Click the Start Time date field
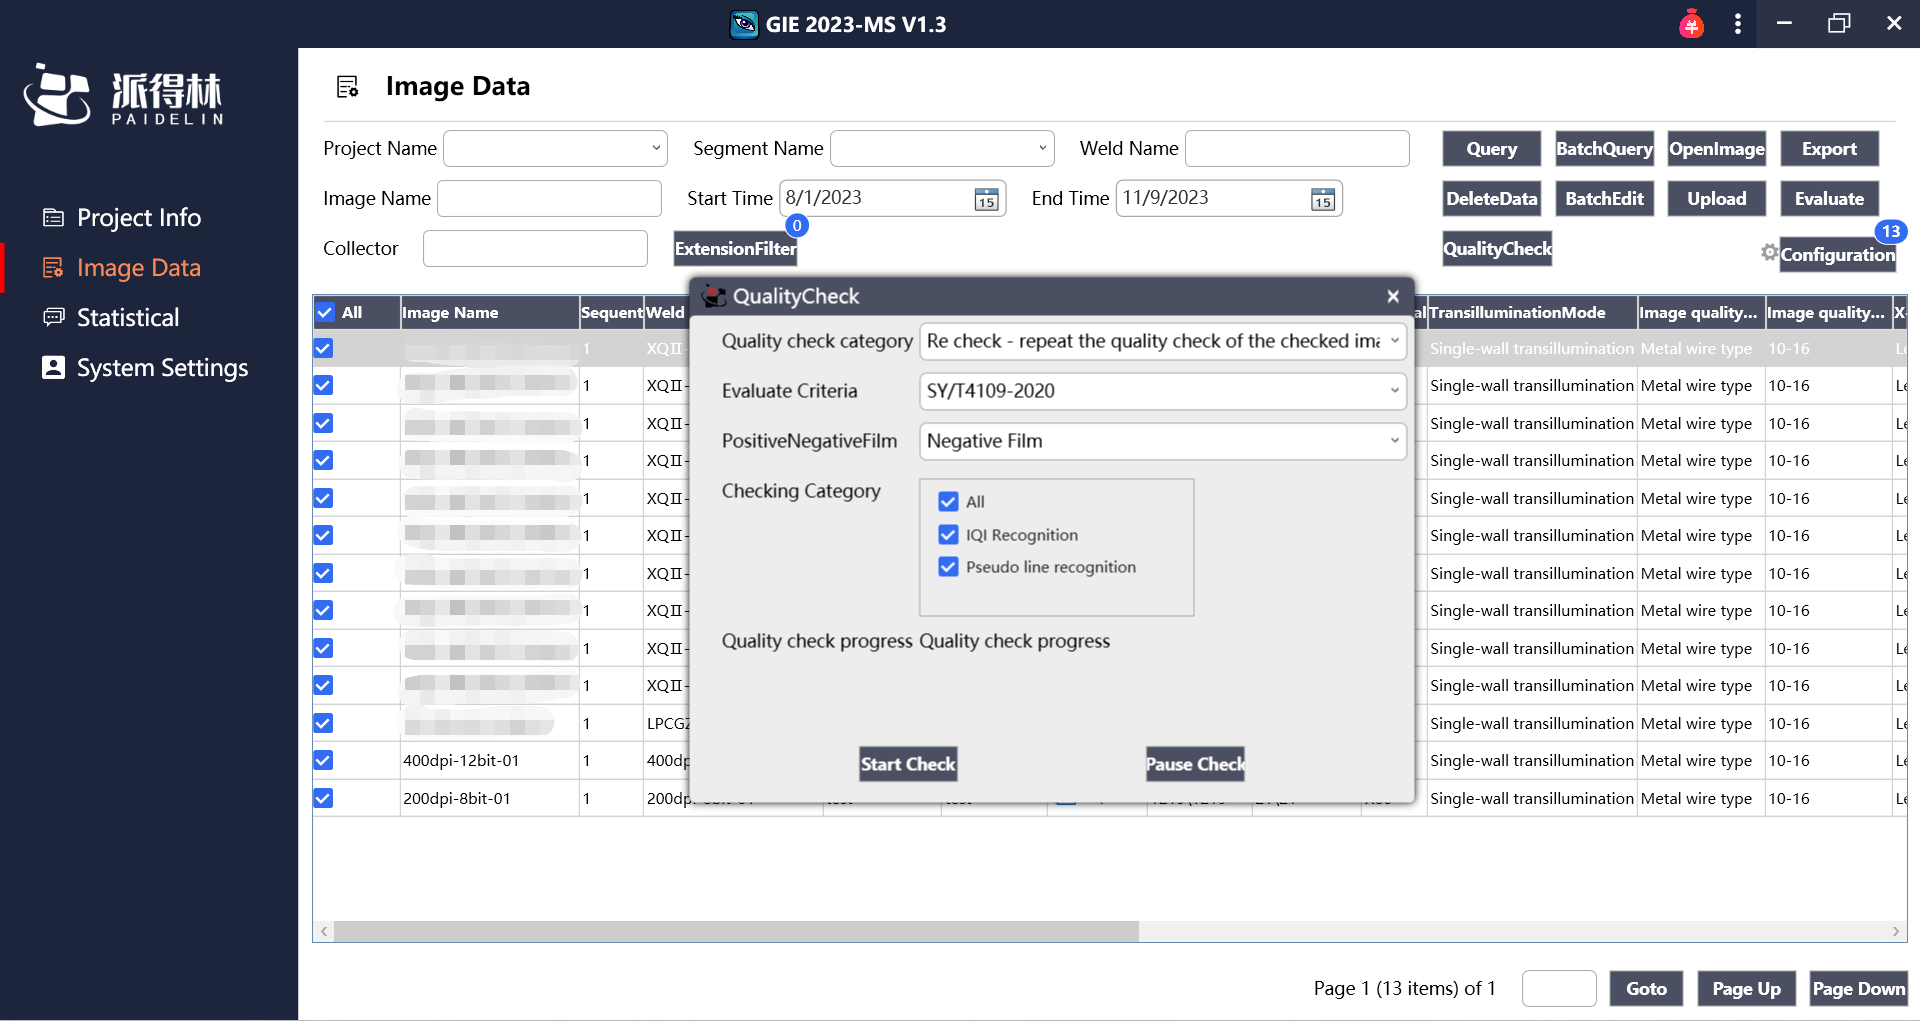 pos(892,199)
